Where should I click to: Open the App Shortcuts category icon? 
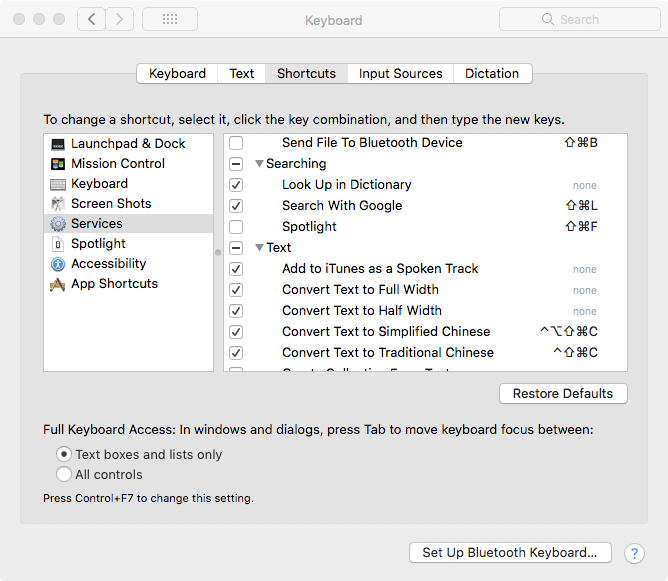click(58, 284)
